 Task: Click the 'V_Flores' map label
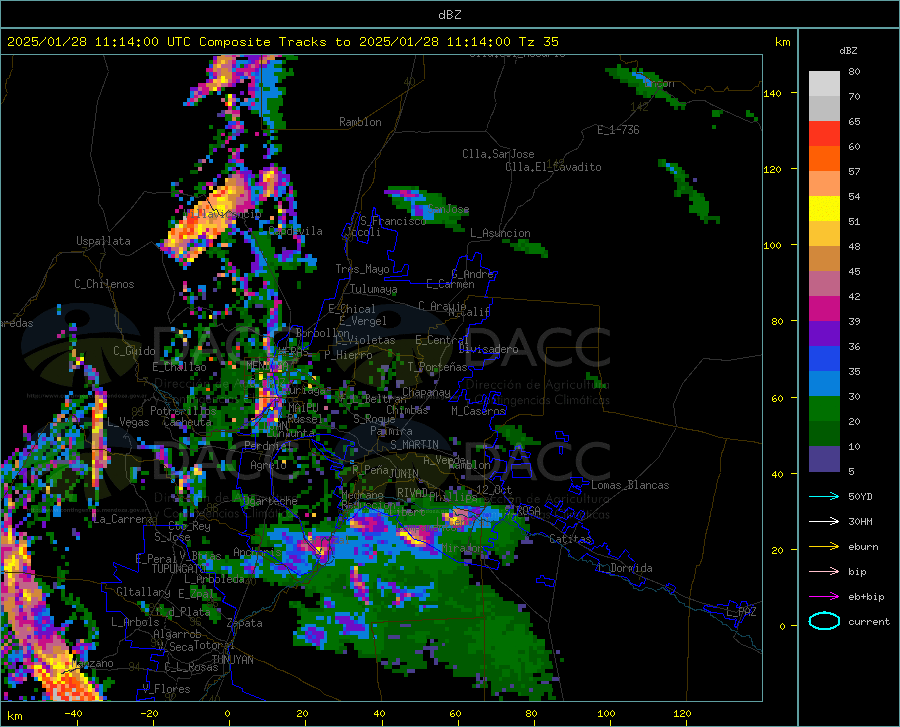pos(166,689)
